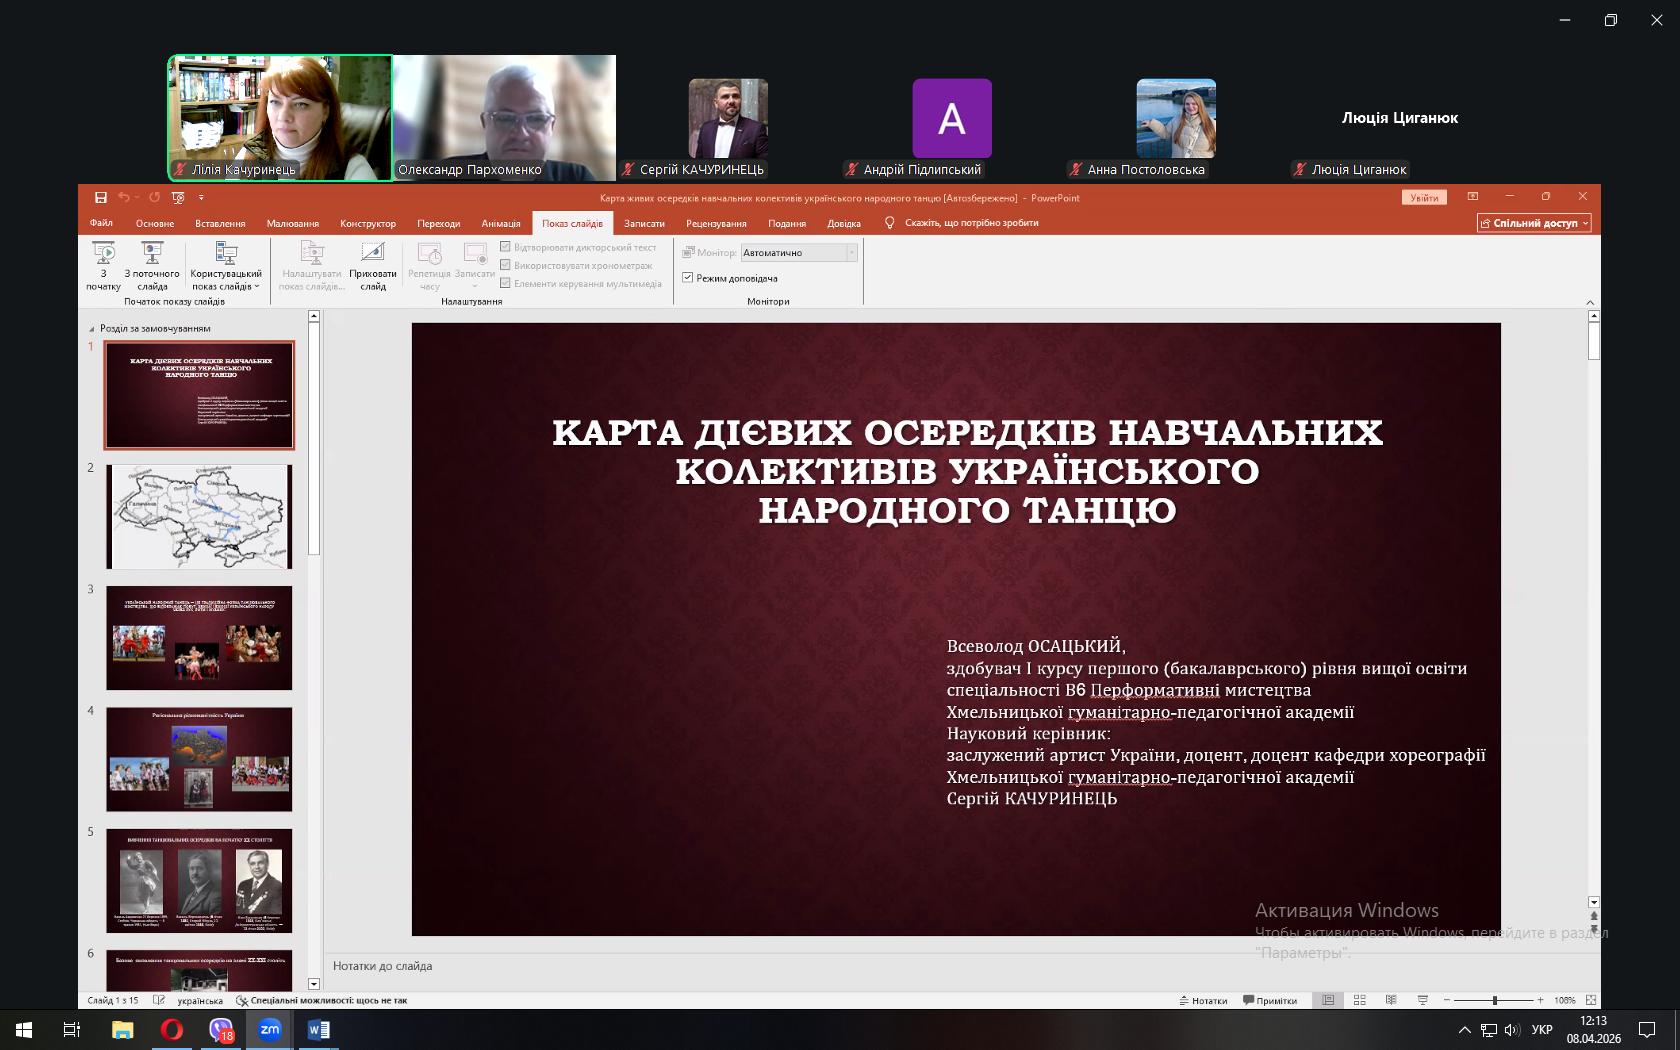The height and width of the screenshot is (1050, 1680).
Task: Toggle 'Режим доповідача' checkbox
Action: [x=688, y=278]
